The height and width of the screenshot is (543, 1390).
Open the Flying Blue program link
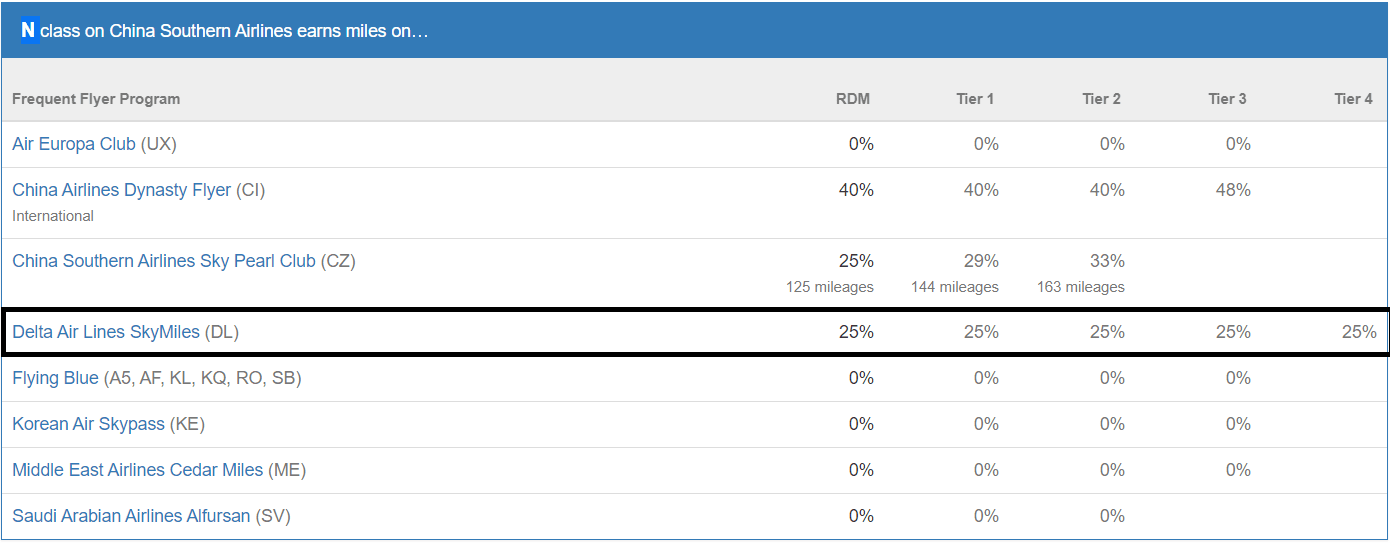56,378
